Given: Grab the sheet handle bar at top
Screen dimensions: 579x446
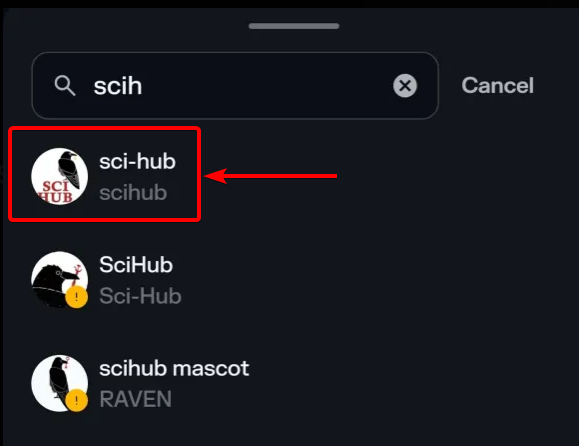Looking at the screenshot, I should click(294, 26).
